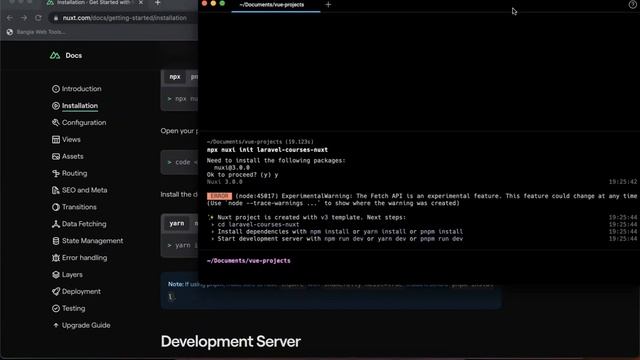Click the Introduction sidebar icon

click(x=56, y=89)
